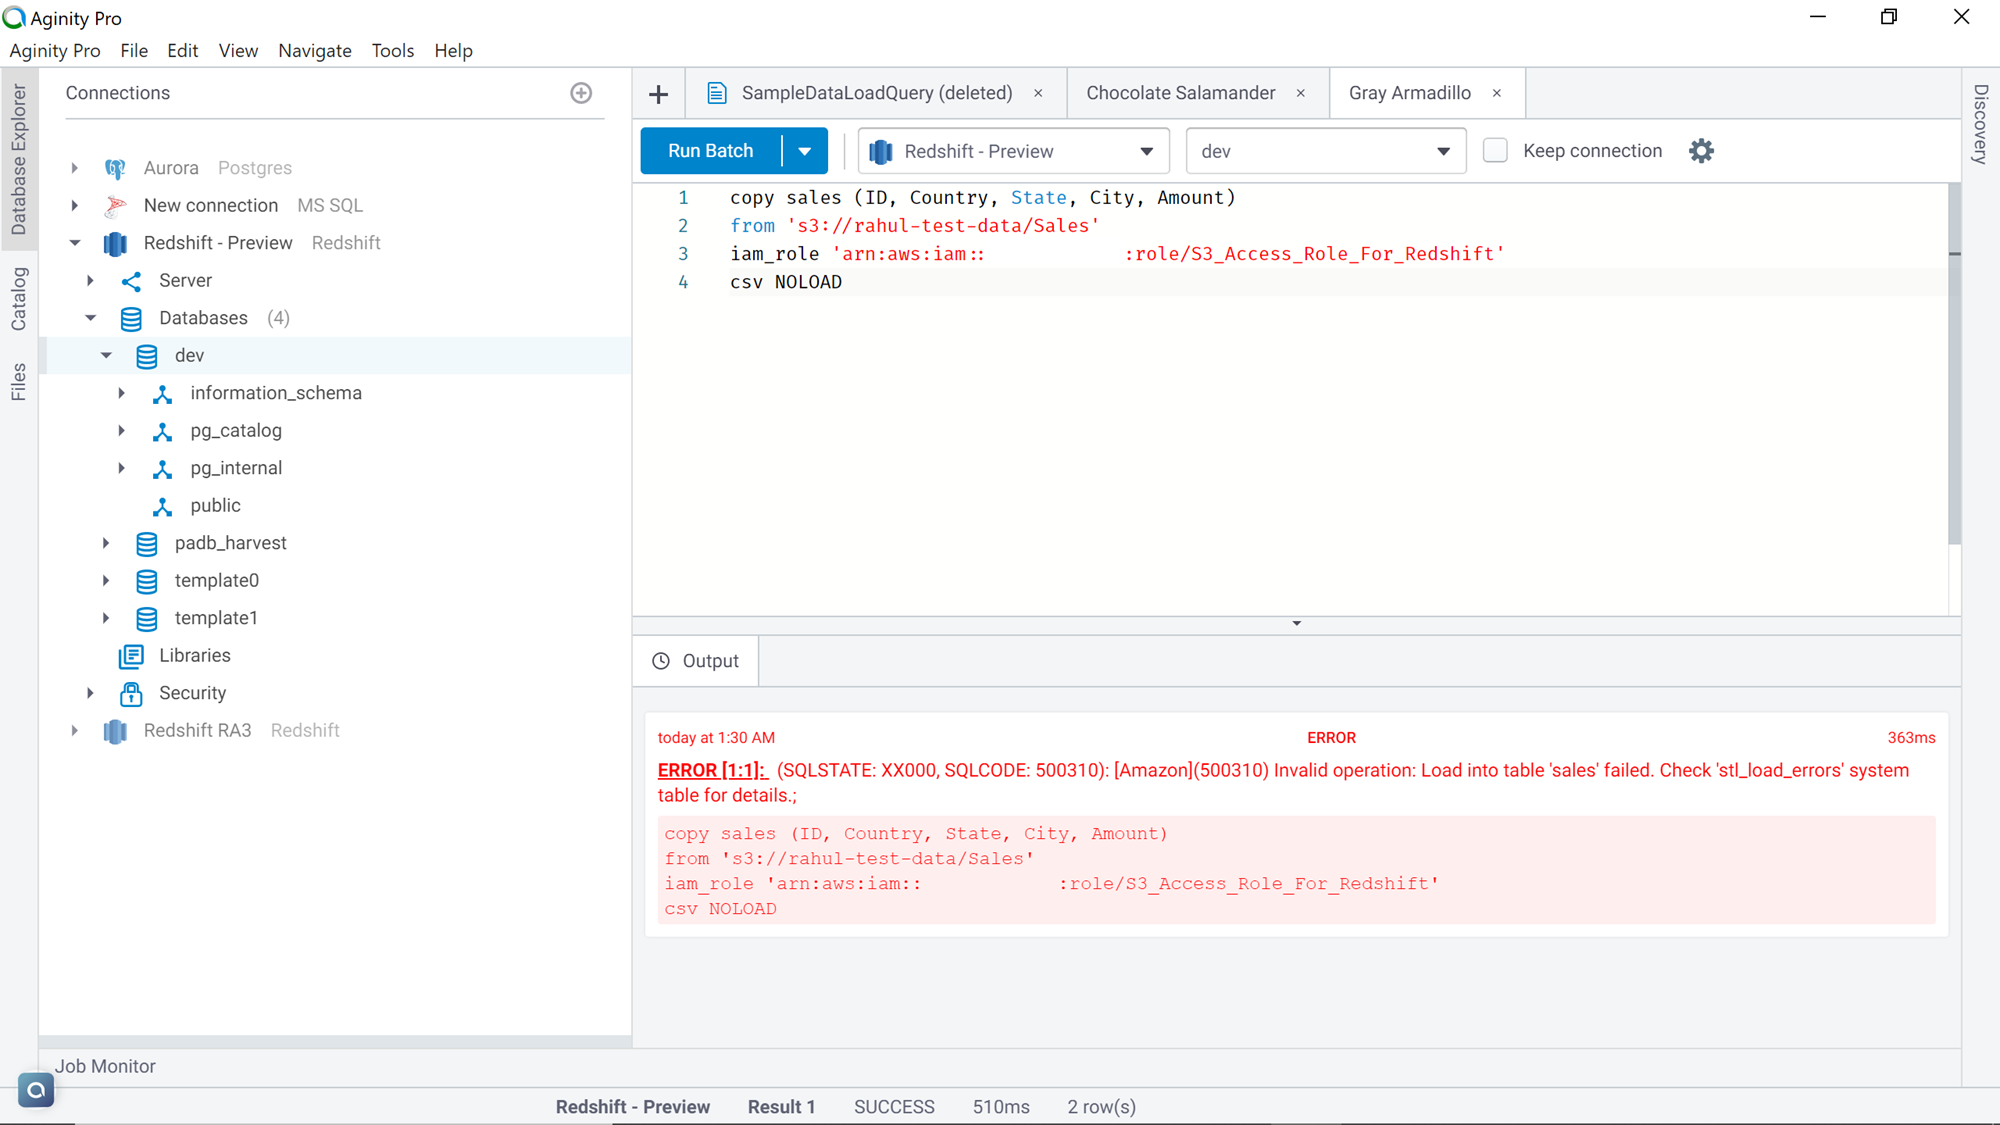Expand the Run Batch dropdown arrow

click(805, 150)
